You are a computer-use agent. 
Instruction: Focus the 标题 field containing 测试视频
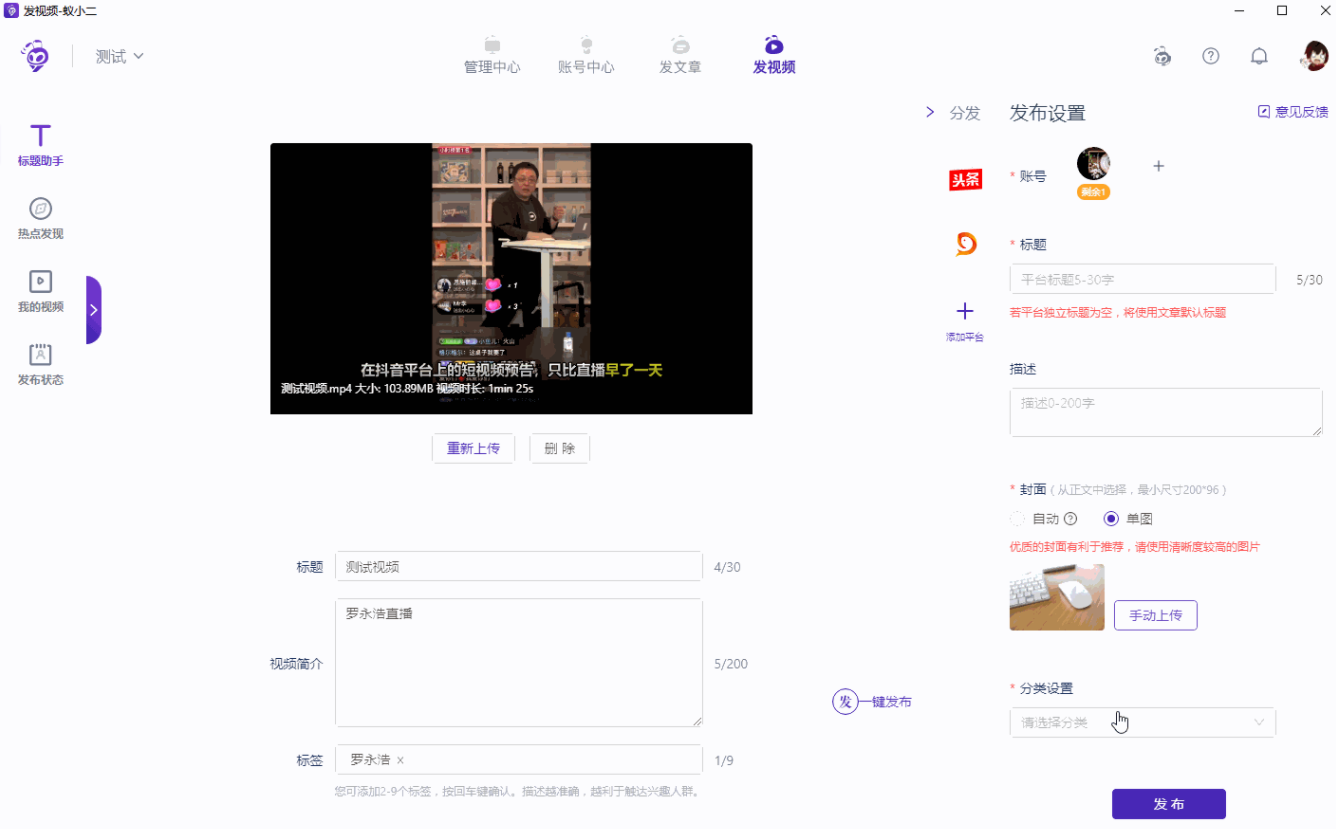coord(519,567)
